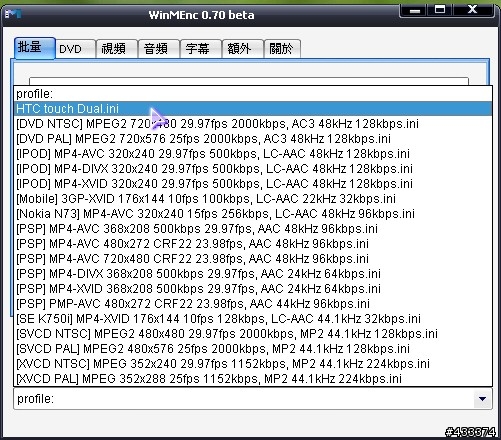Click the WinMEnc app icon in title bar
The height and width of the screenshot is (440, 501).
coord(13,14)
